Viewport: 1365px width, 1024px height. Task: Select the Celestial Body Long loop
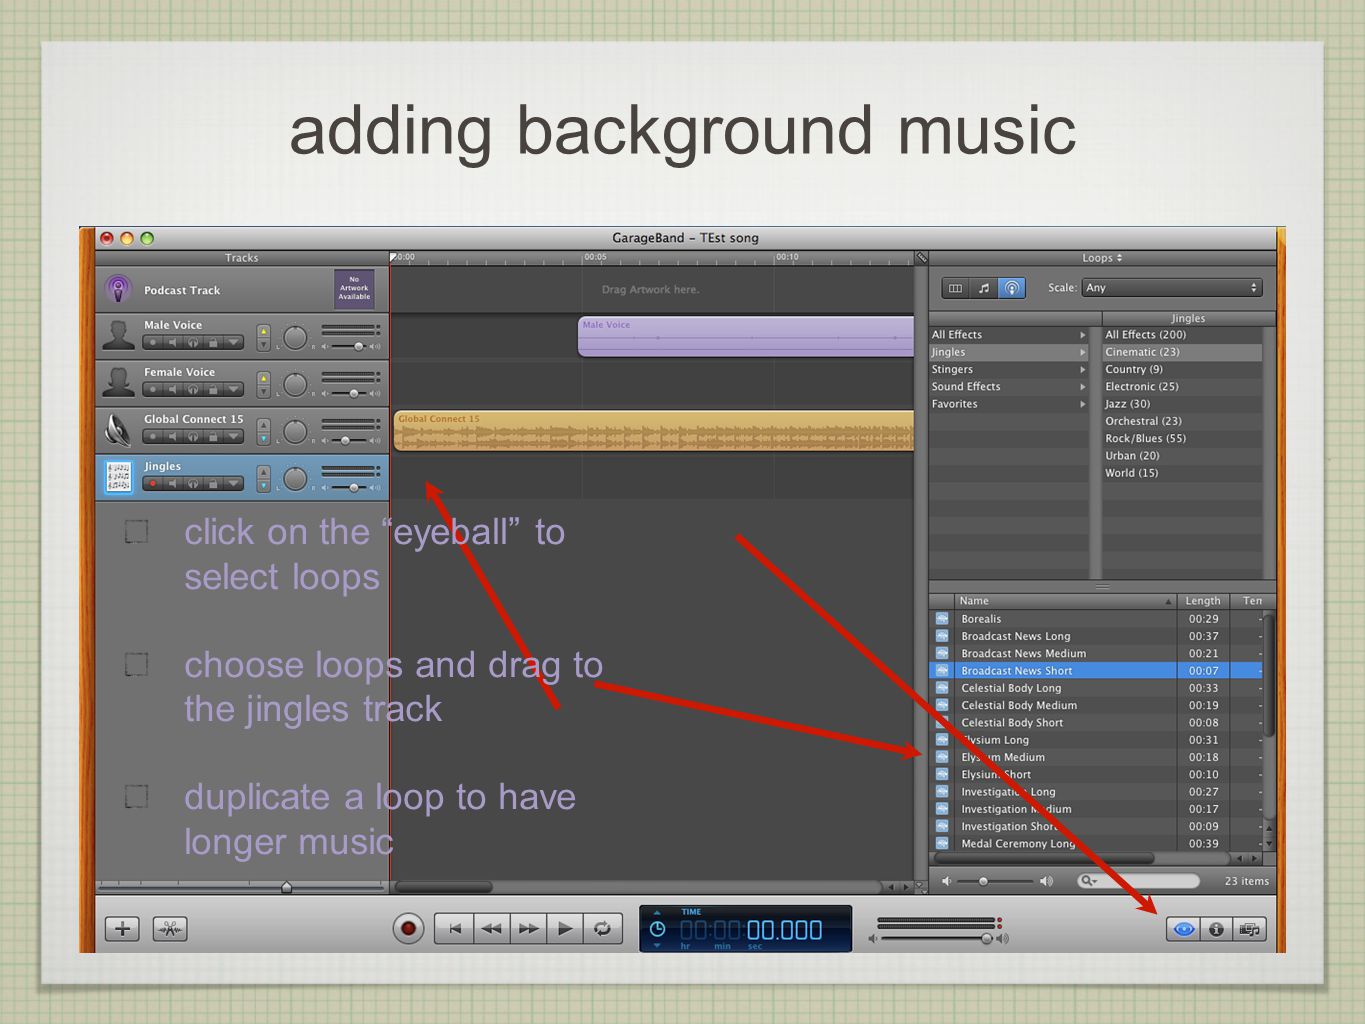point(1095,688)
